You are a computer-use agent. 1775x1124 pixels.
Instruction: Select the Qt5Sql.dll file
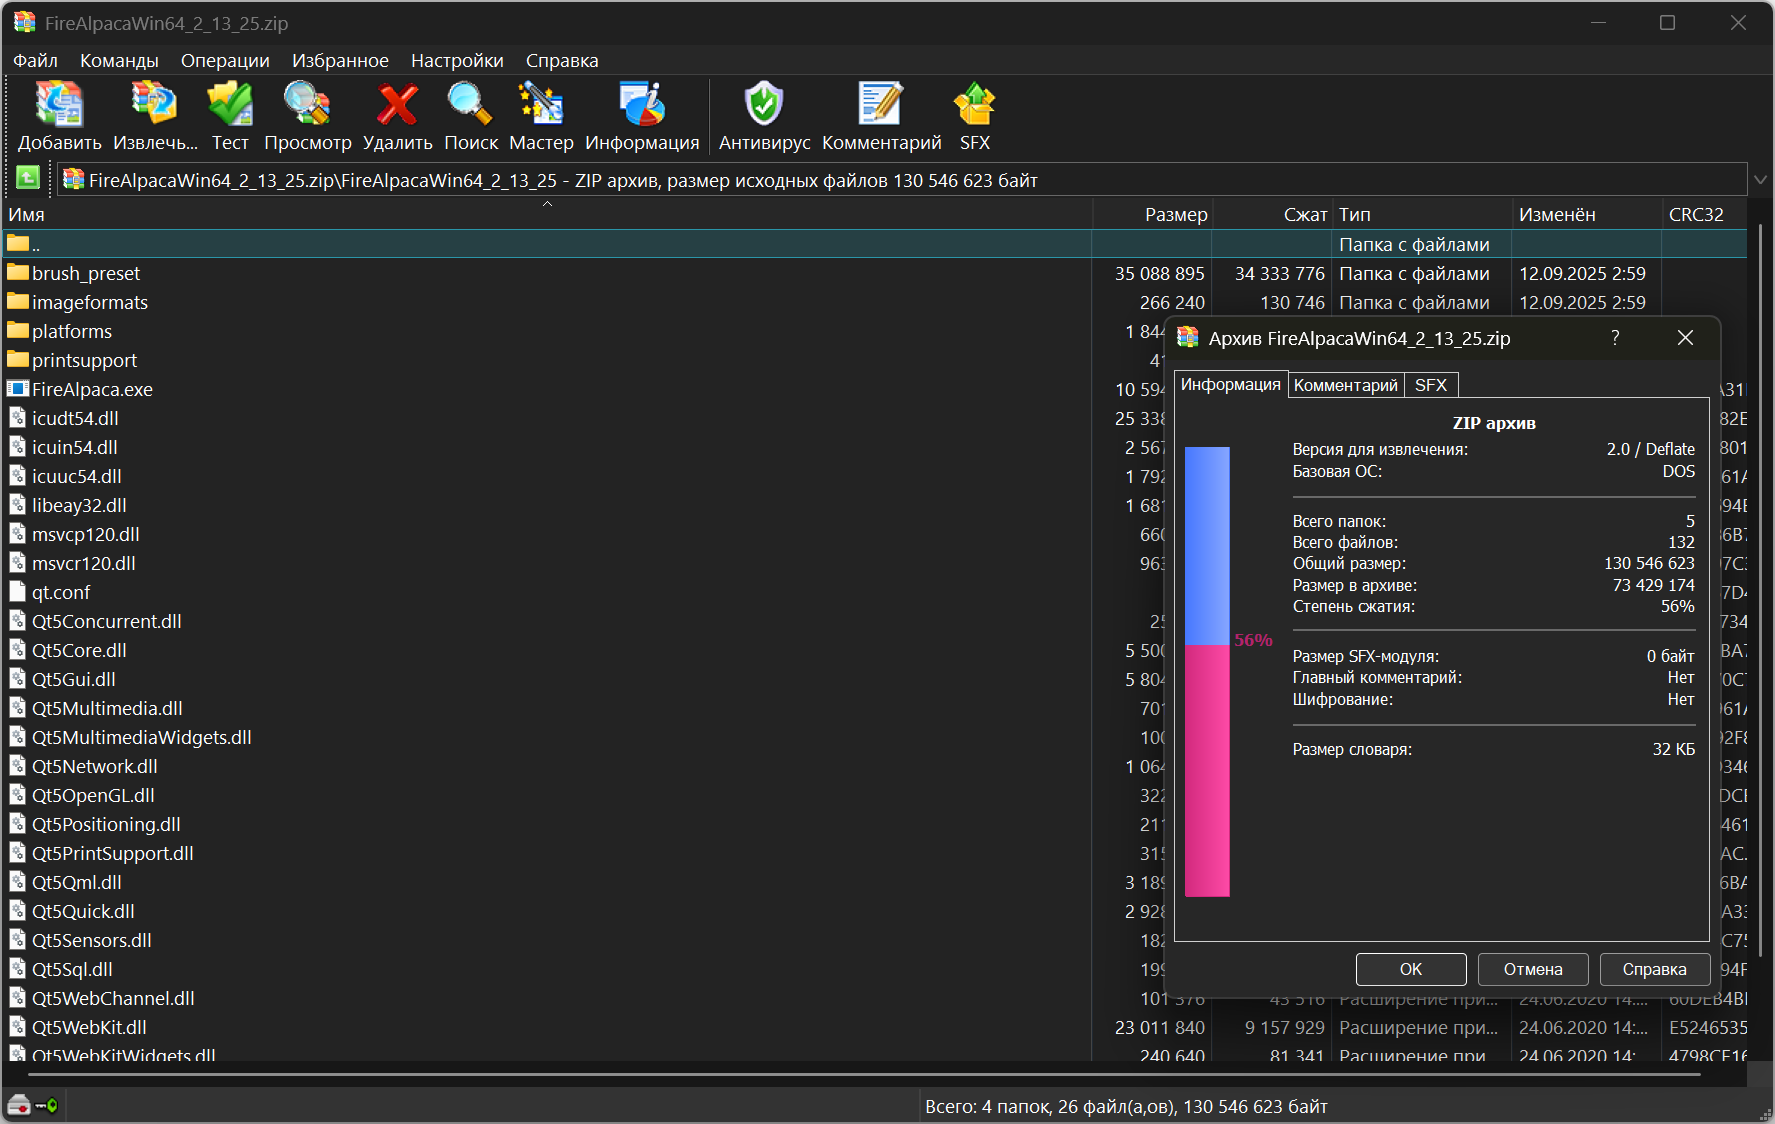pyautogui.click(x=61, y=969)
